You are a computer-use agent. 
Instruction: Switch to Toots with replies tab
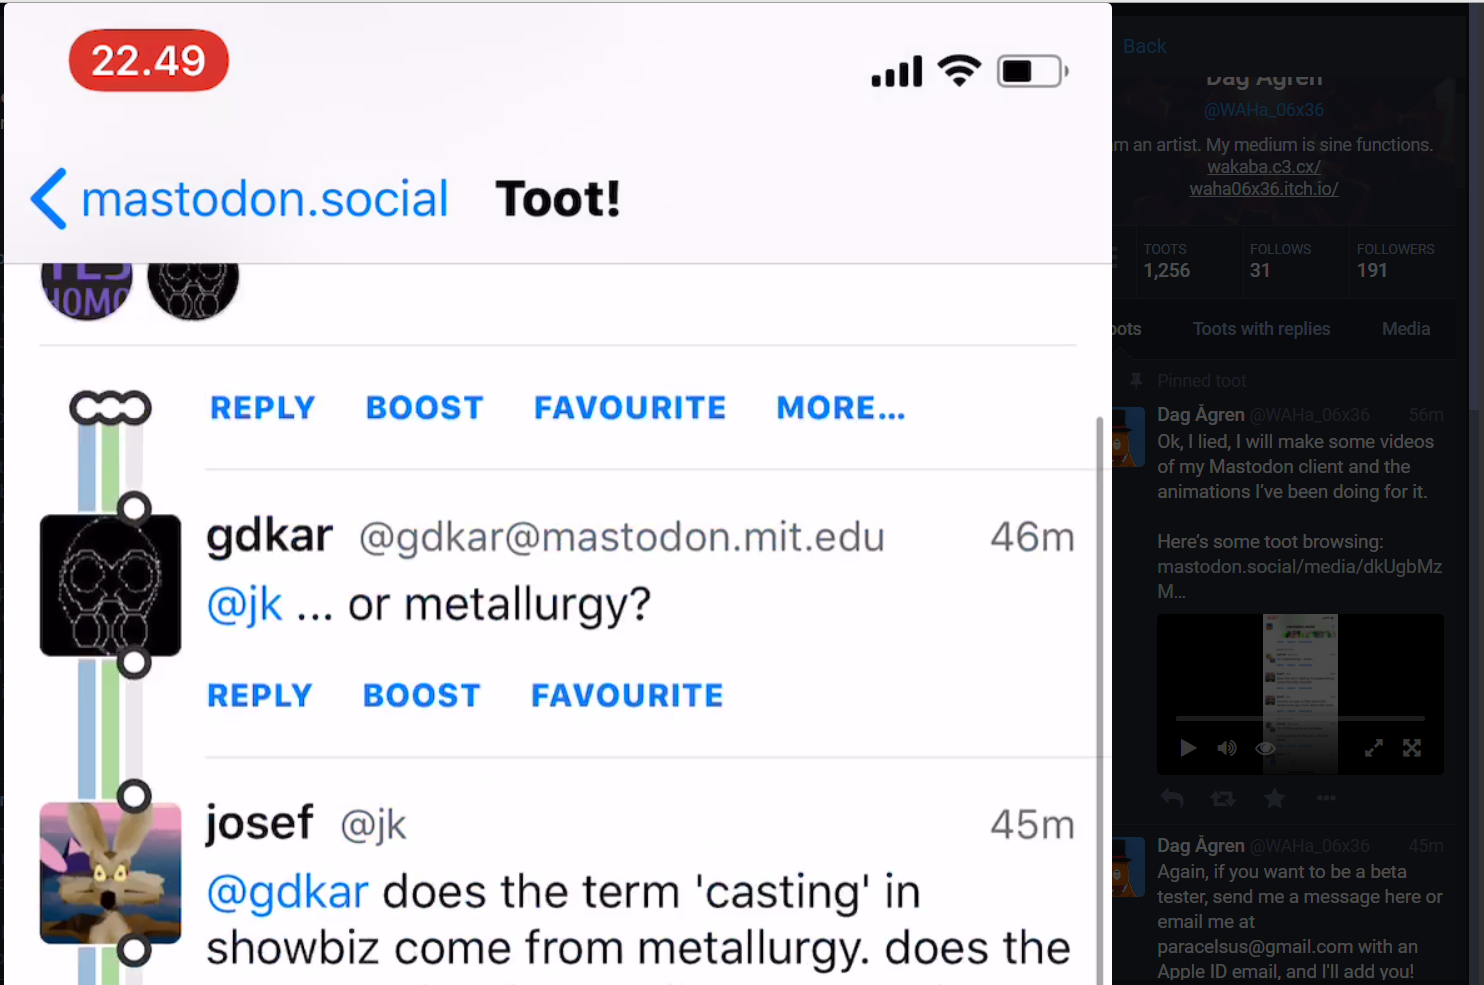[x=1261, y=329]
